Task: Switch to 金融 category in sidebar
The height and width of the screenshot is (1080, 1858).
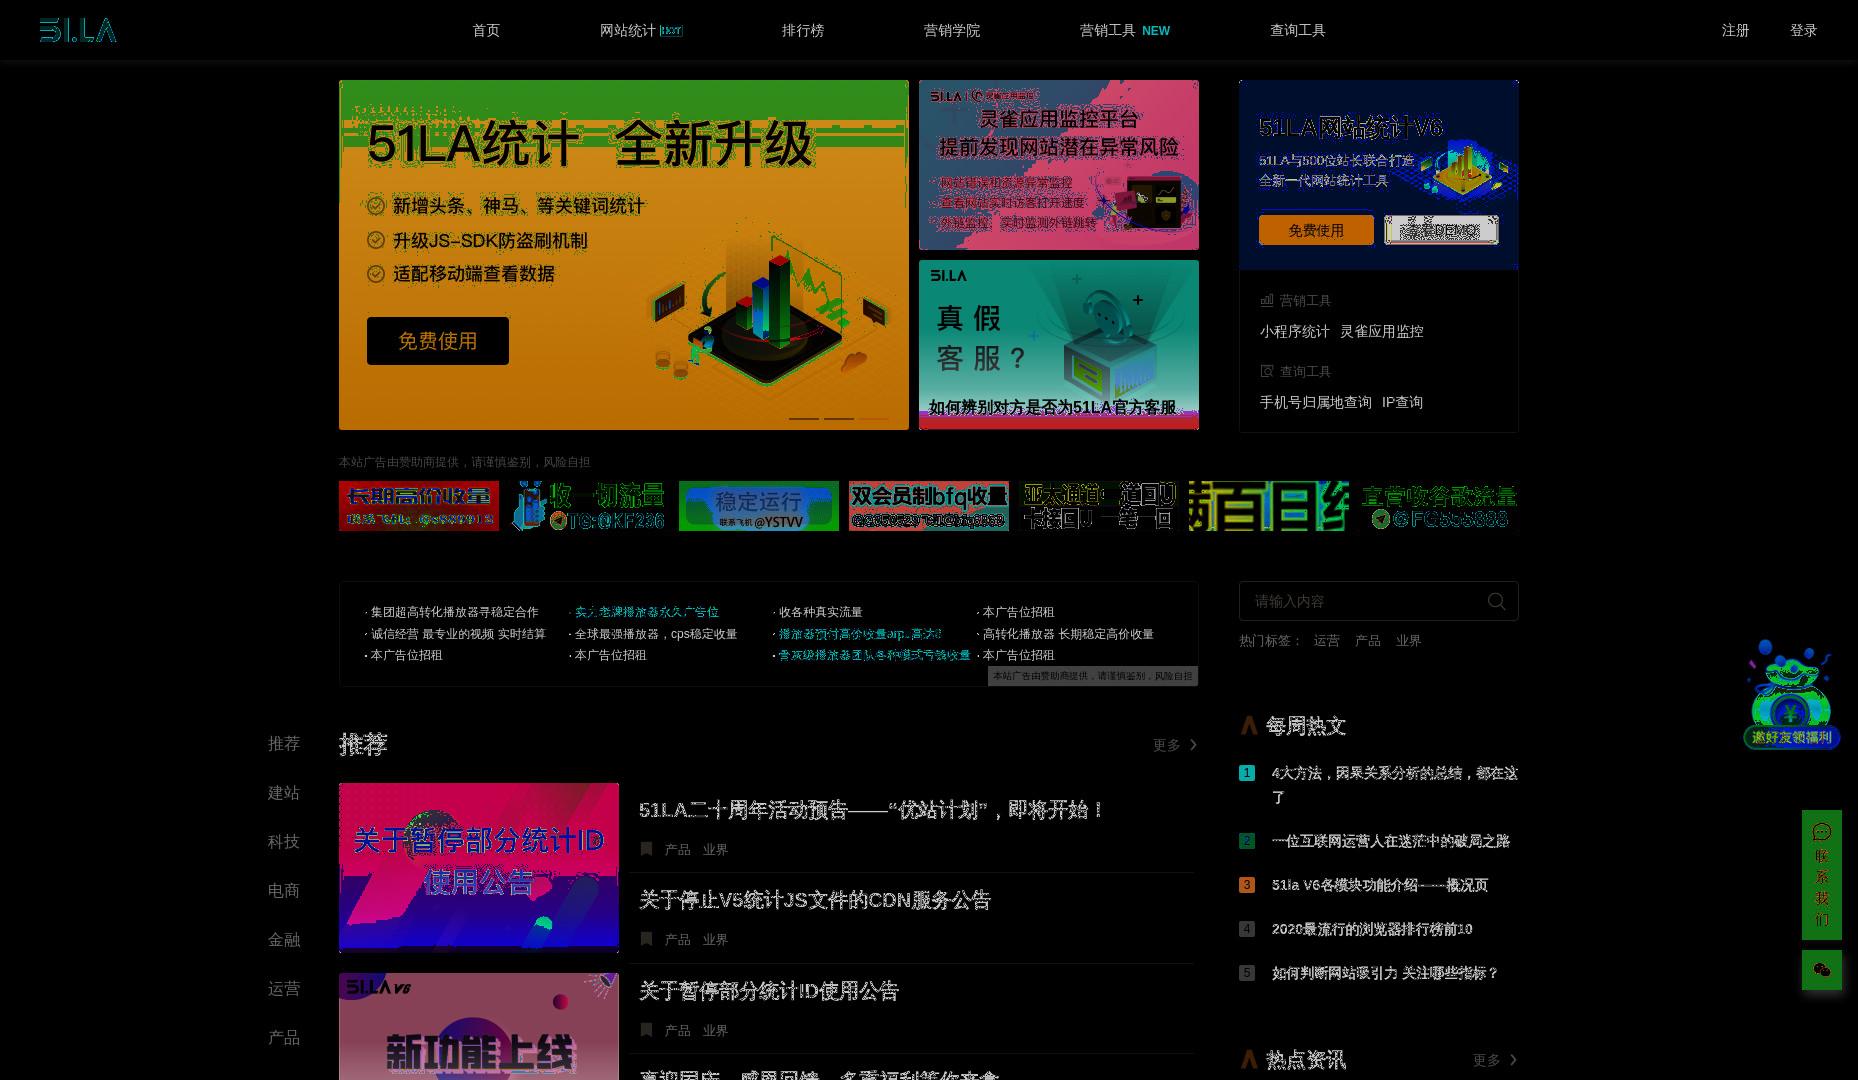Action: tap(284, 939)
